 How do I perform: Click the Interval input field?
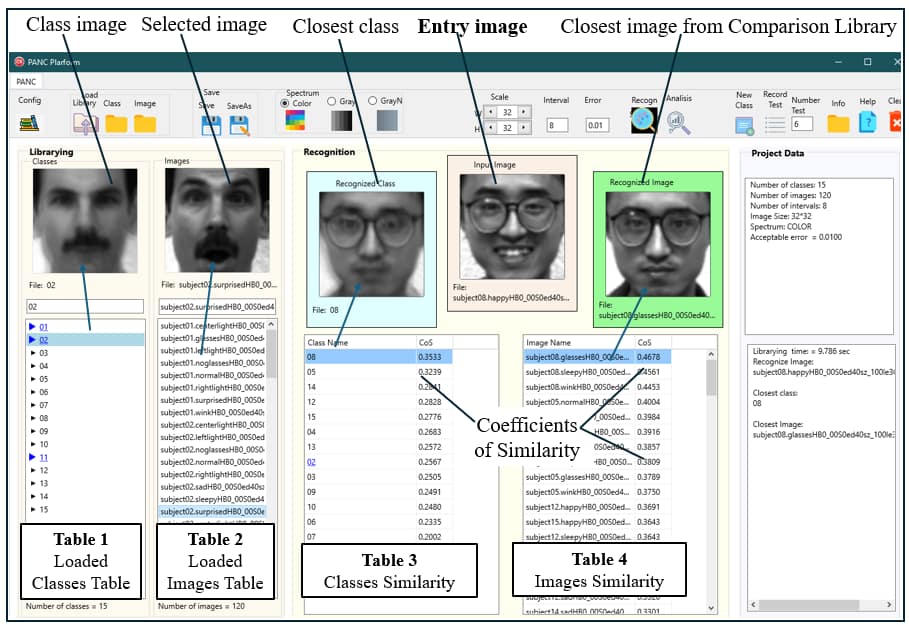pyautogui.click(x=557, y=125)
